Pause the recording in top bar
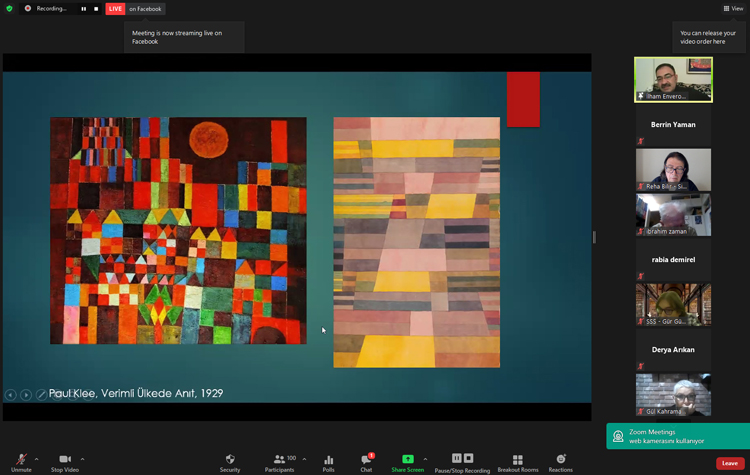 coord(84,9)
